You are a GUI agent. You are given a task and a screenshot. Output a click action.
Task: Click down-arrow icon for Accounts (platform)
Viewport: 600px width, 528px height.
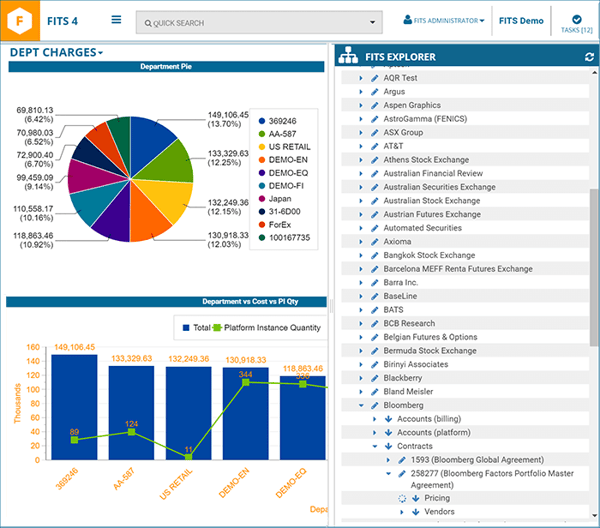click(x=388, y=432)
